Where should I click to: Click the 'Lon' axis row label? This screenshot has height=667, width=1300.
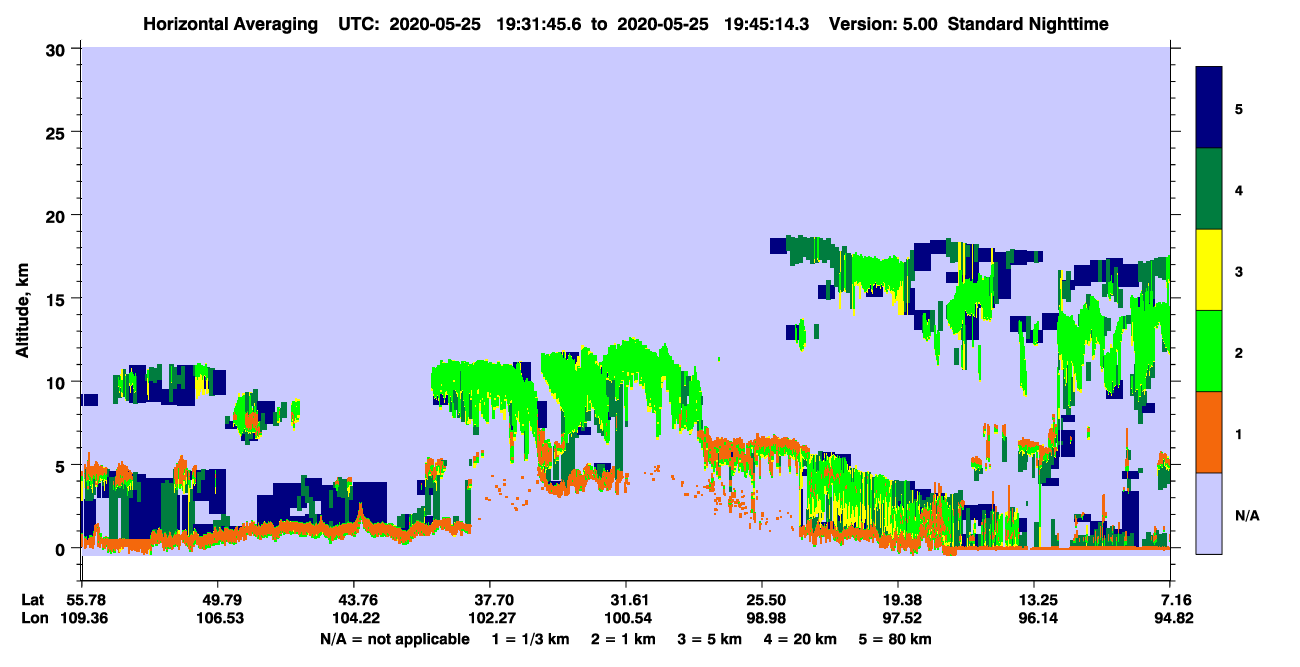point(34,618)
